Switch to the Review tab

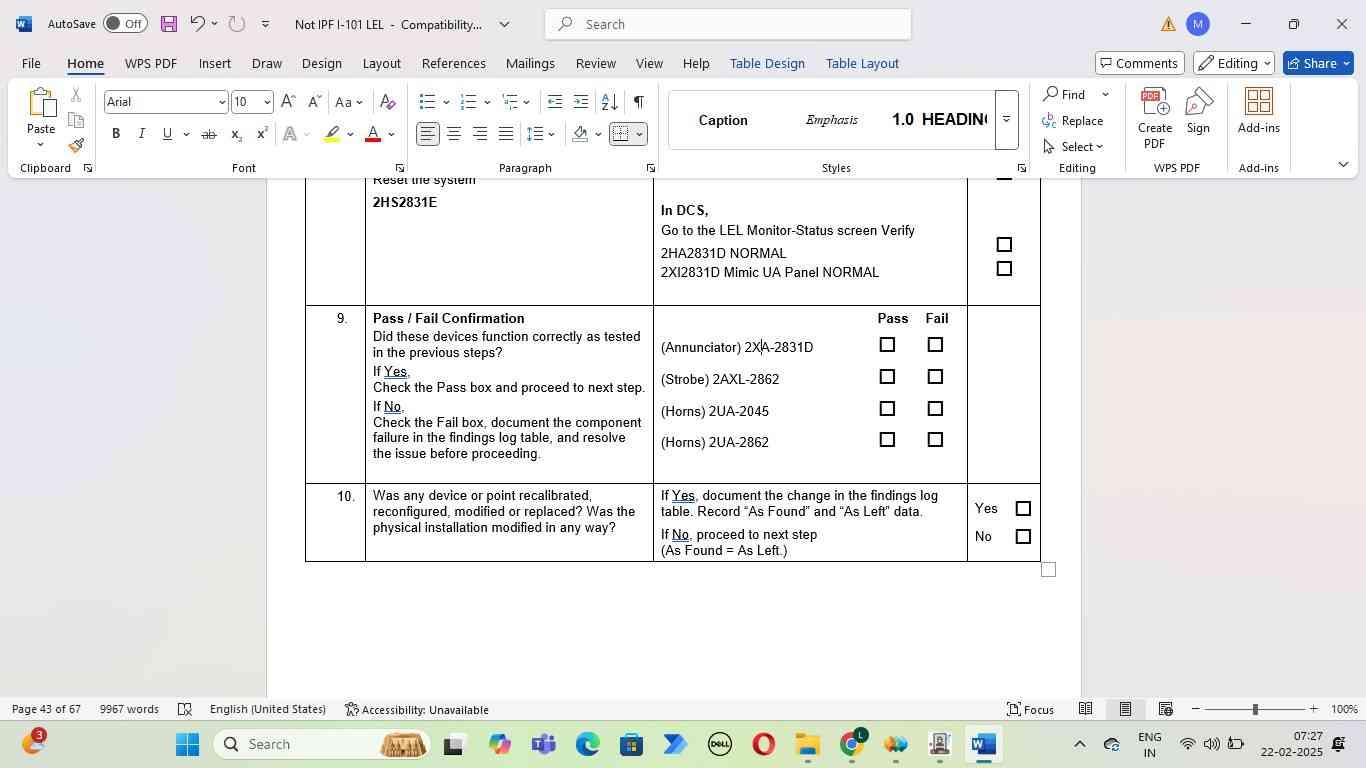tap(596, 63)
